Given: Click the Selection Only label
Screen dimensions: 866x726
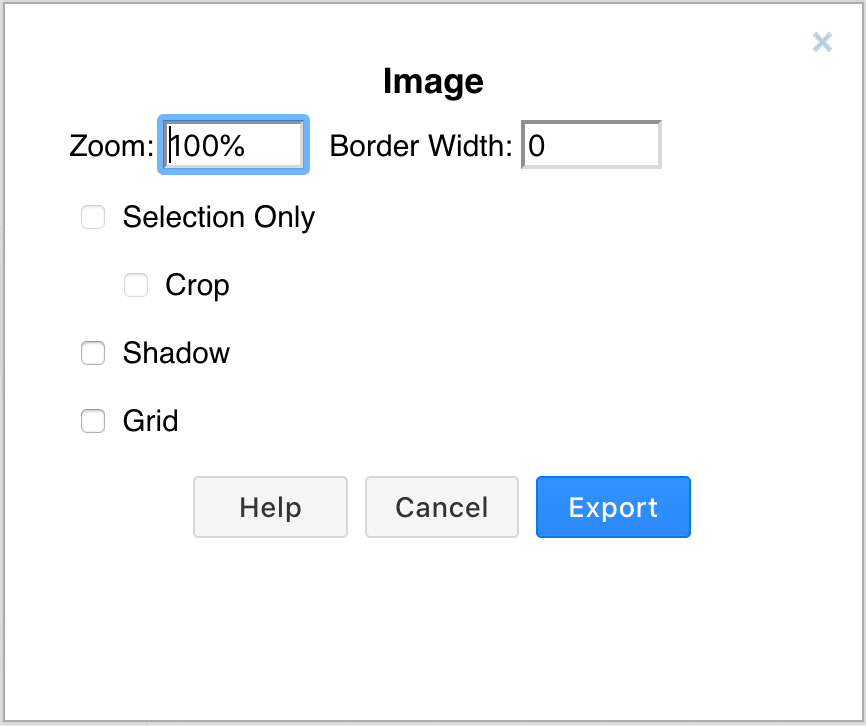Looking at the screenshot, I should (218, 217).
